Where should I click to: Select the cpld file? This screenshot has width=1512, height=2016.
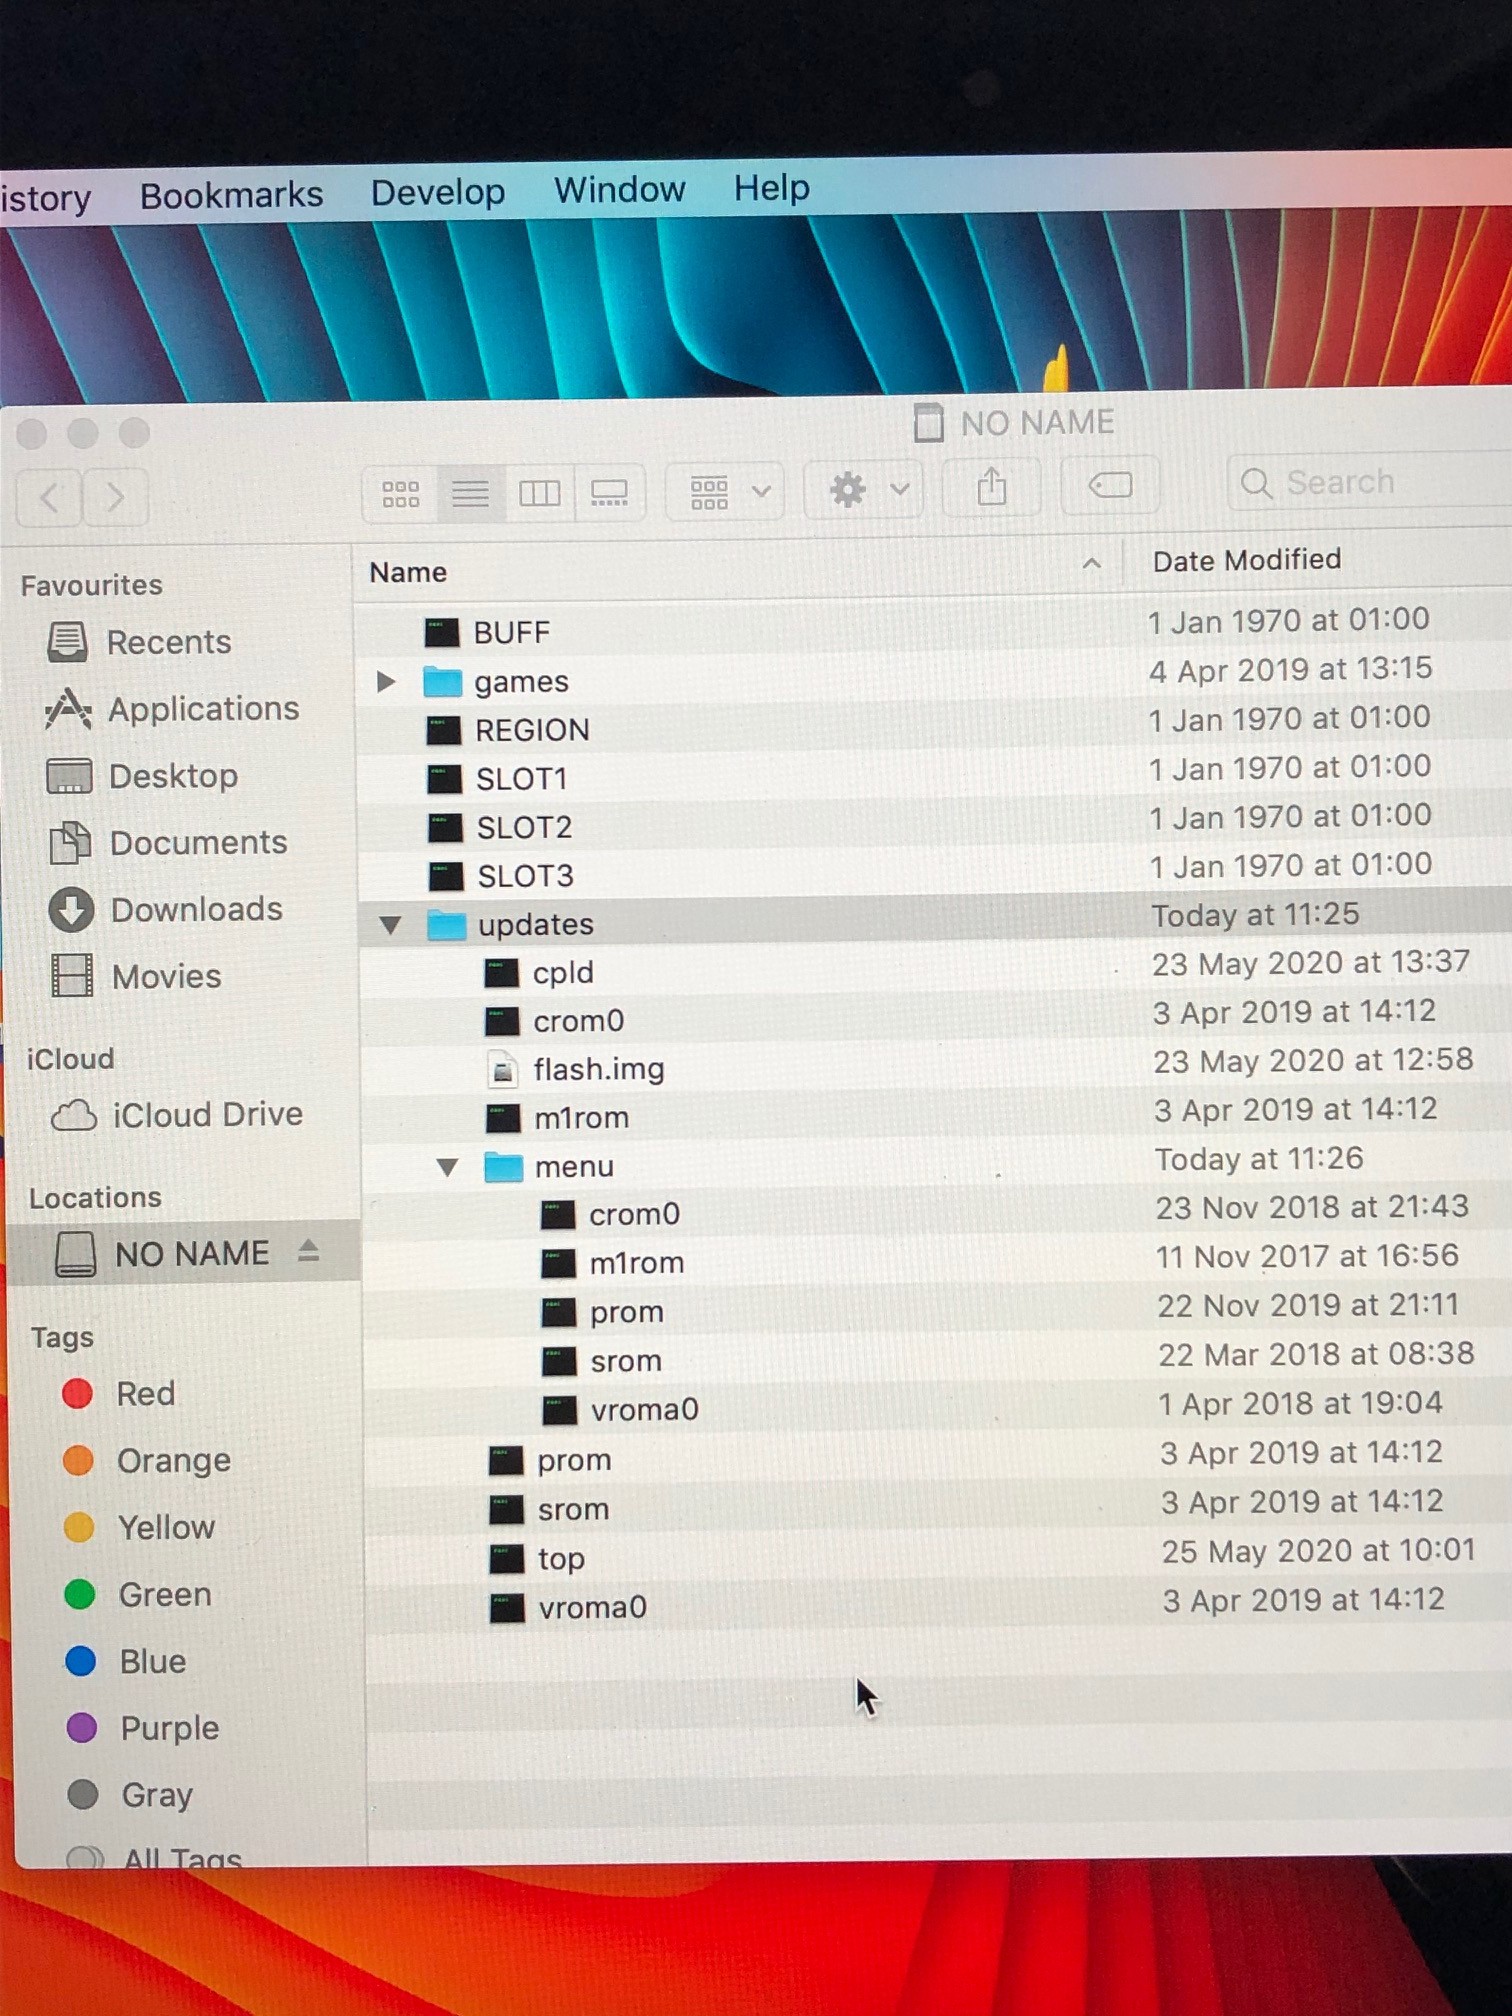coord(937,970)
